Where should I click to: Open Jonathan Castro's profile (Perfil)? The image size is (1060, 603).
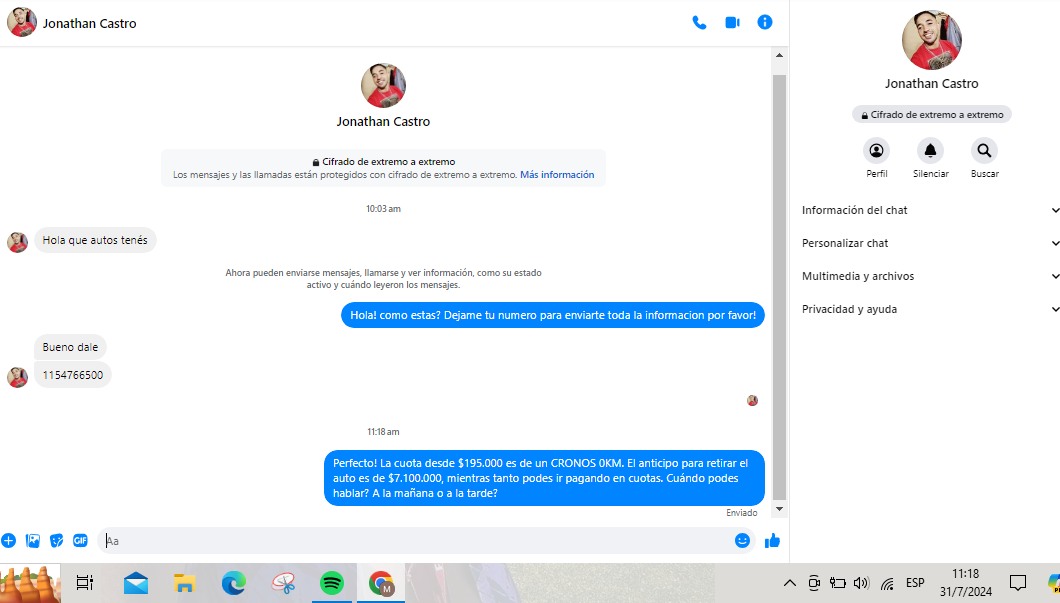point(877,151)
